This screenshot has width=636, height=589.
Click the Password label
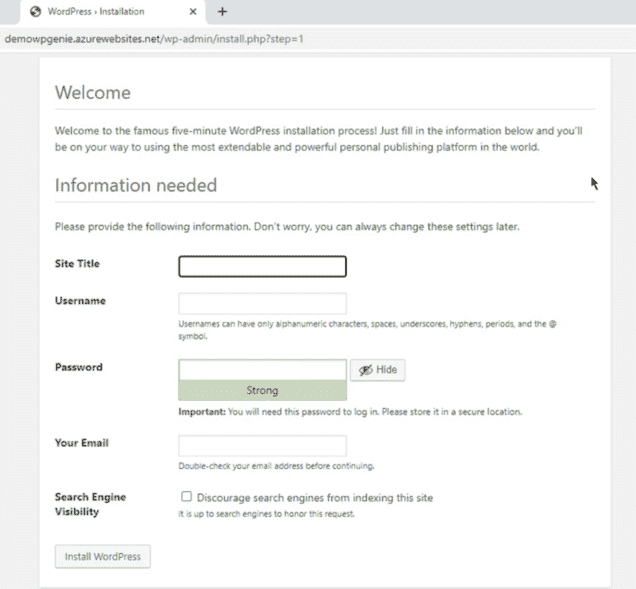pyautogui.click(x=79, y=367)
